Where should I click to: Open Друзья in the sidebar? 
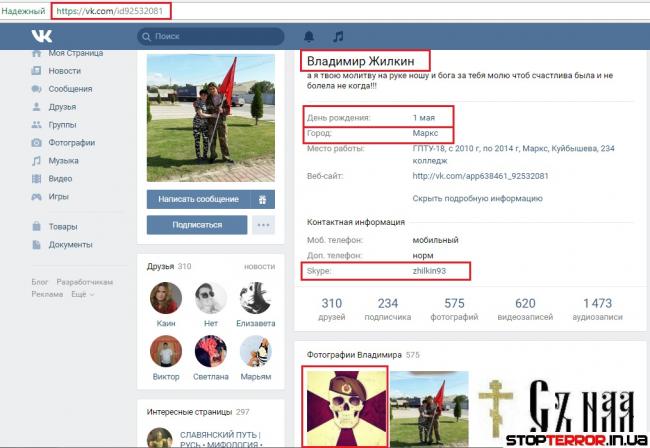click(62, 107)
